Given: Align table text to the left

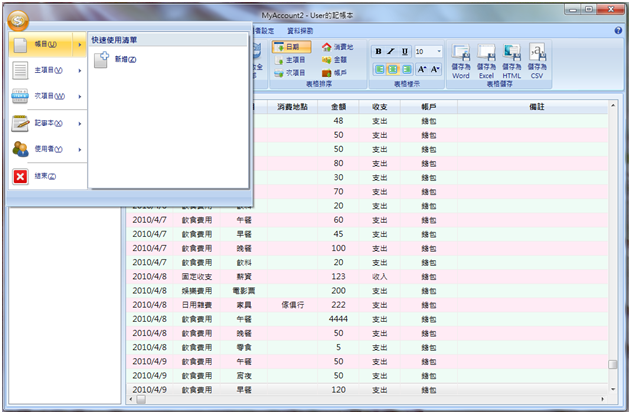Looking at the screenshot, I should (379, 69).
